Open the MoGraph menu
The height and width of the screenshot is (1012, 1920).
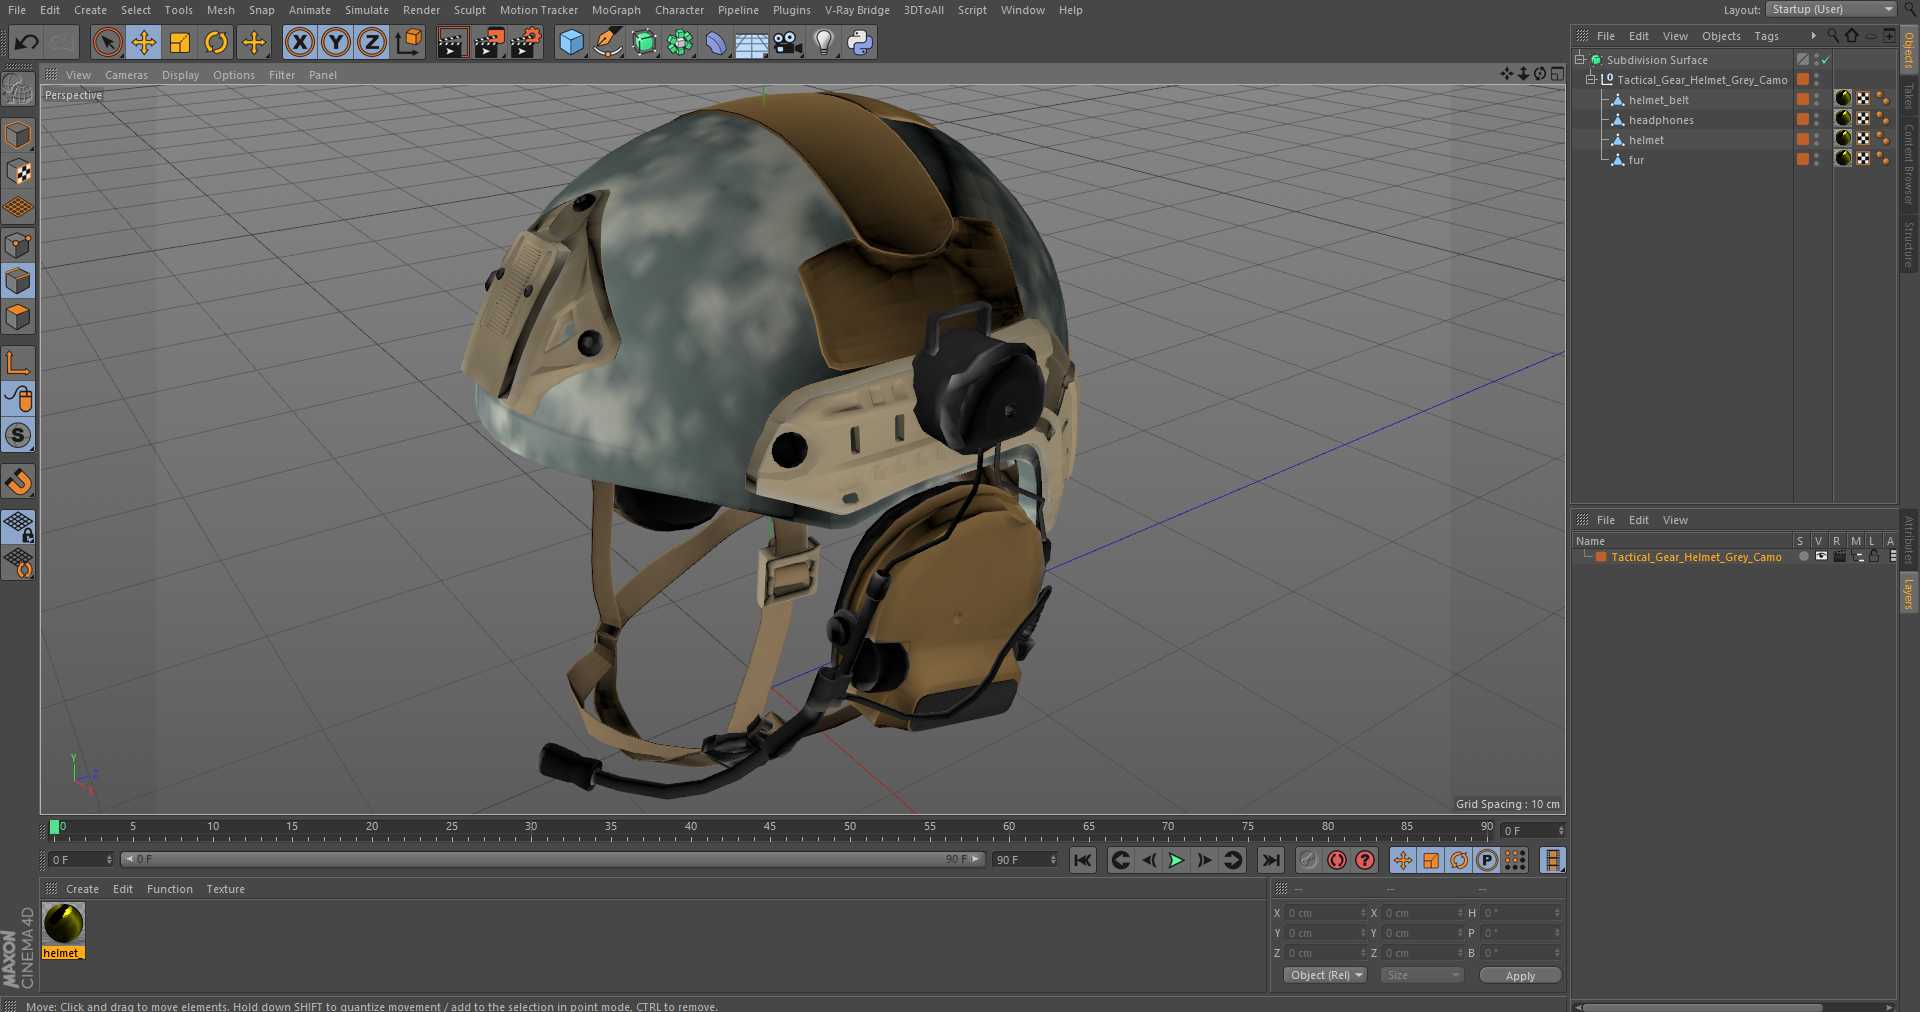click(x=616, y=10)
